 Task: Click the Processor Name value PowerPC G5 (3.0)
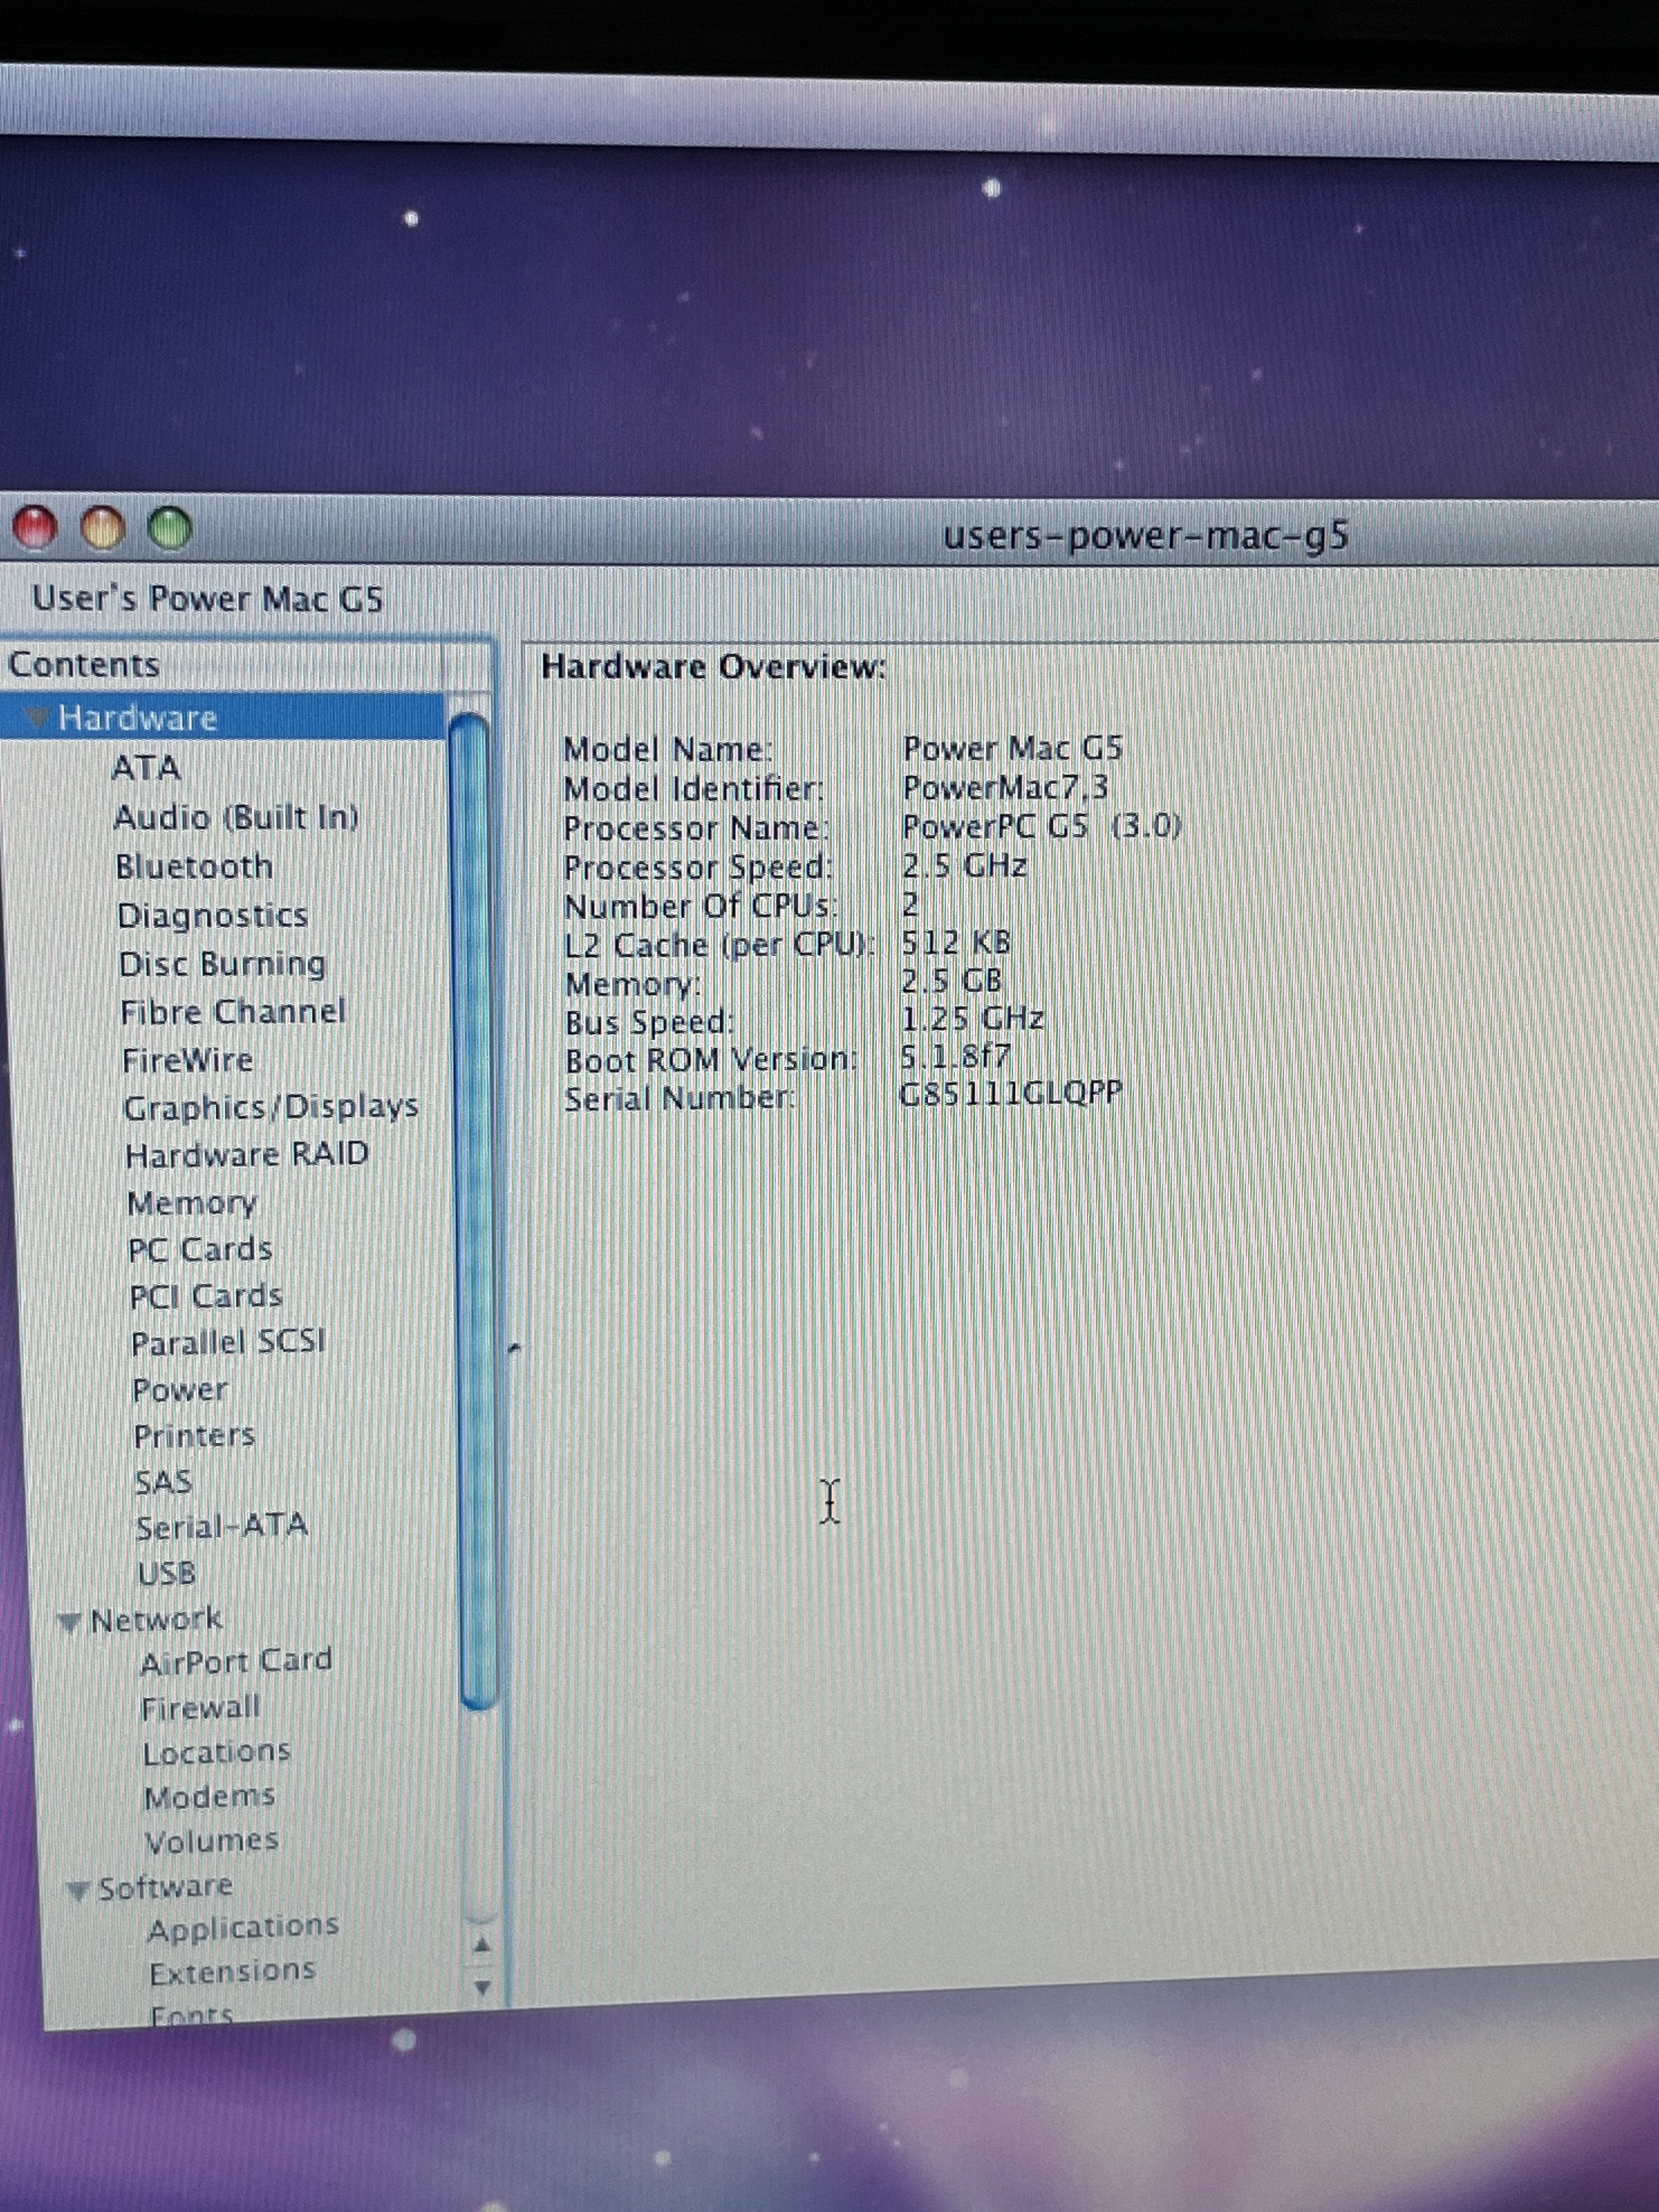1042,827
